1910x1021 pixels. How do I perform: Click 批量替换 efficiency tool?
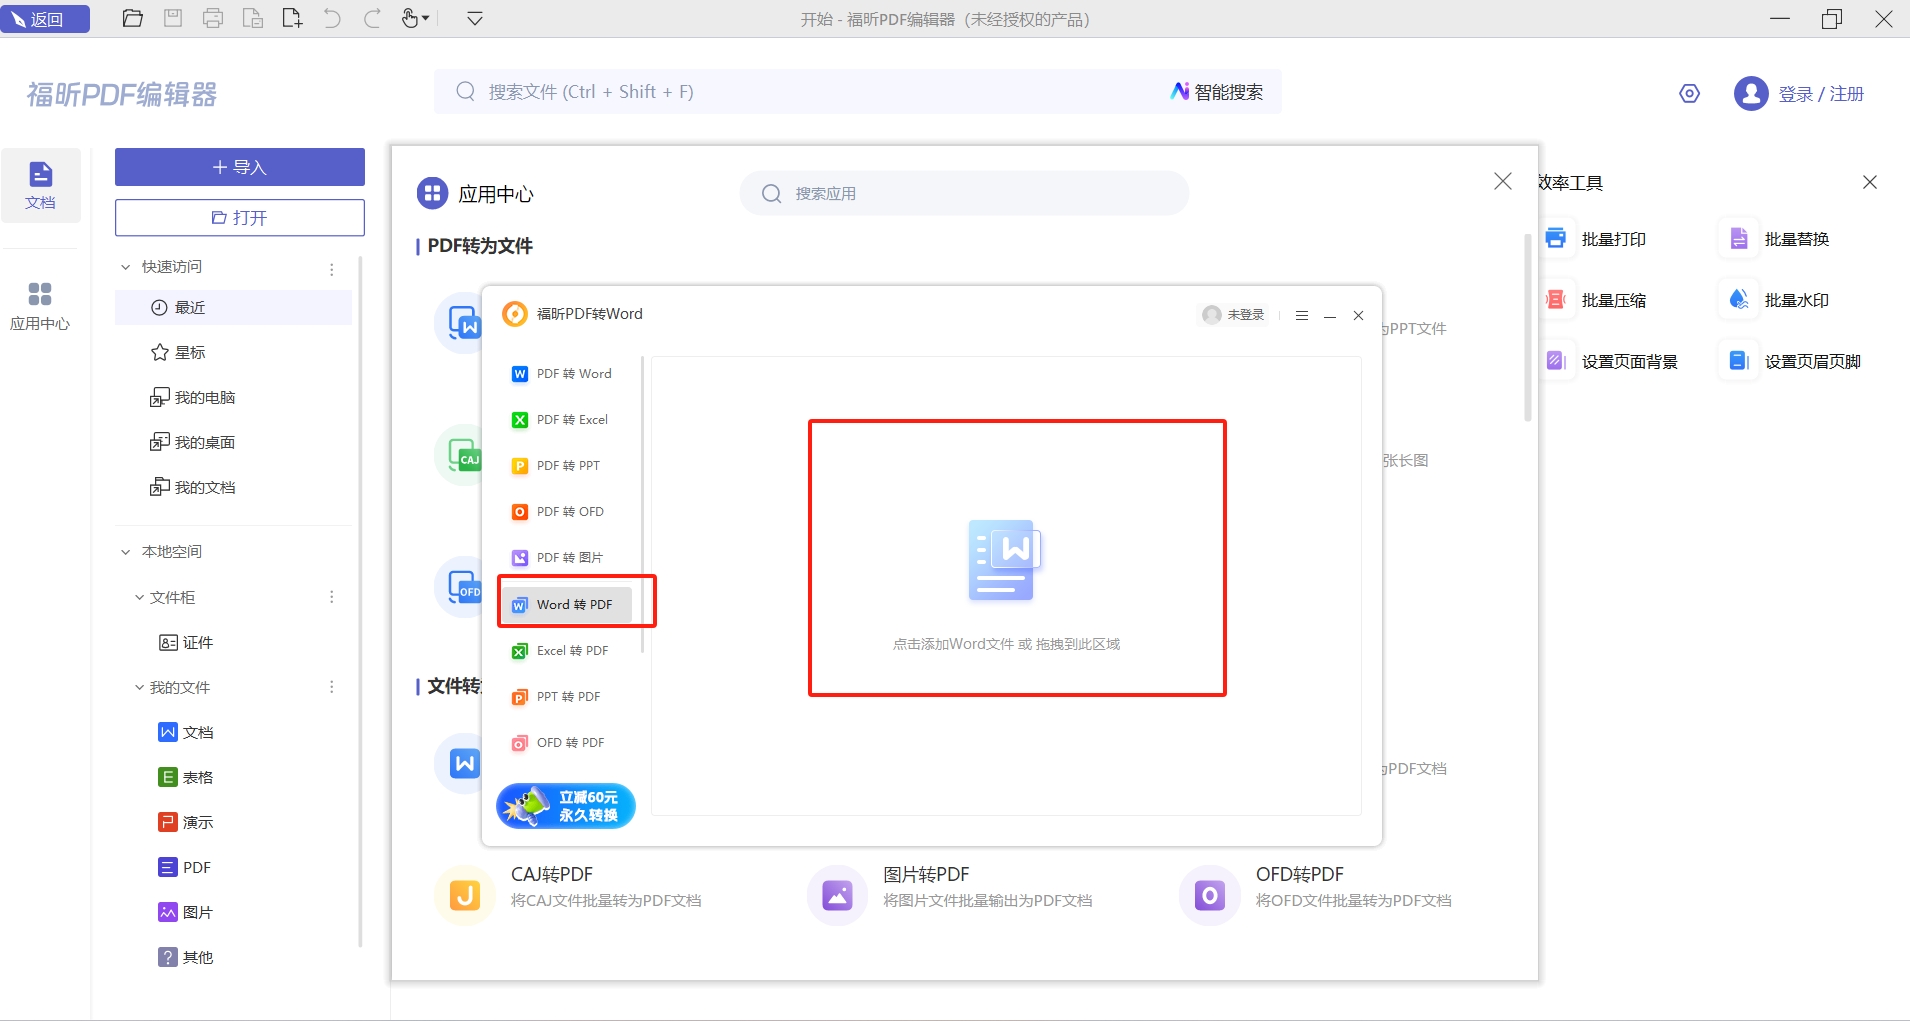click(x=1776, y=239)
